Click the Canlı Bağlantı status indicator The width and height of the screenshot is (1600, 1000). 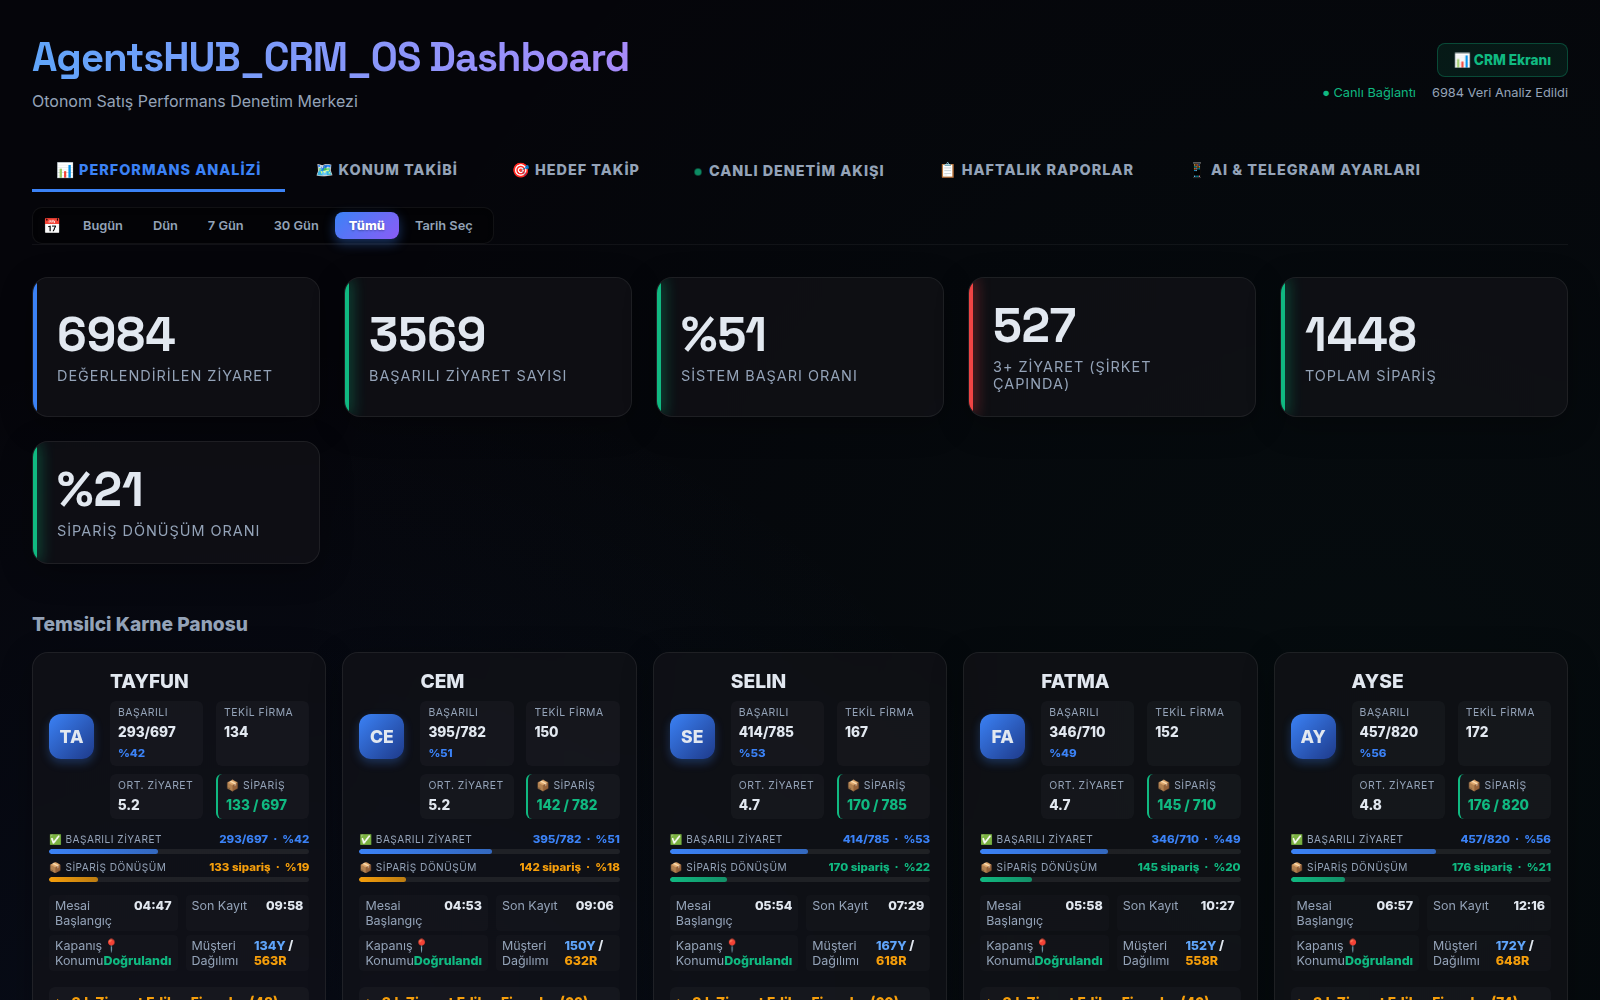point(1369,93)
